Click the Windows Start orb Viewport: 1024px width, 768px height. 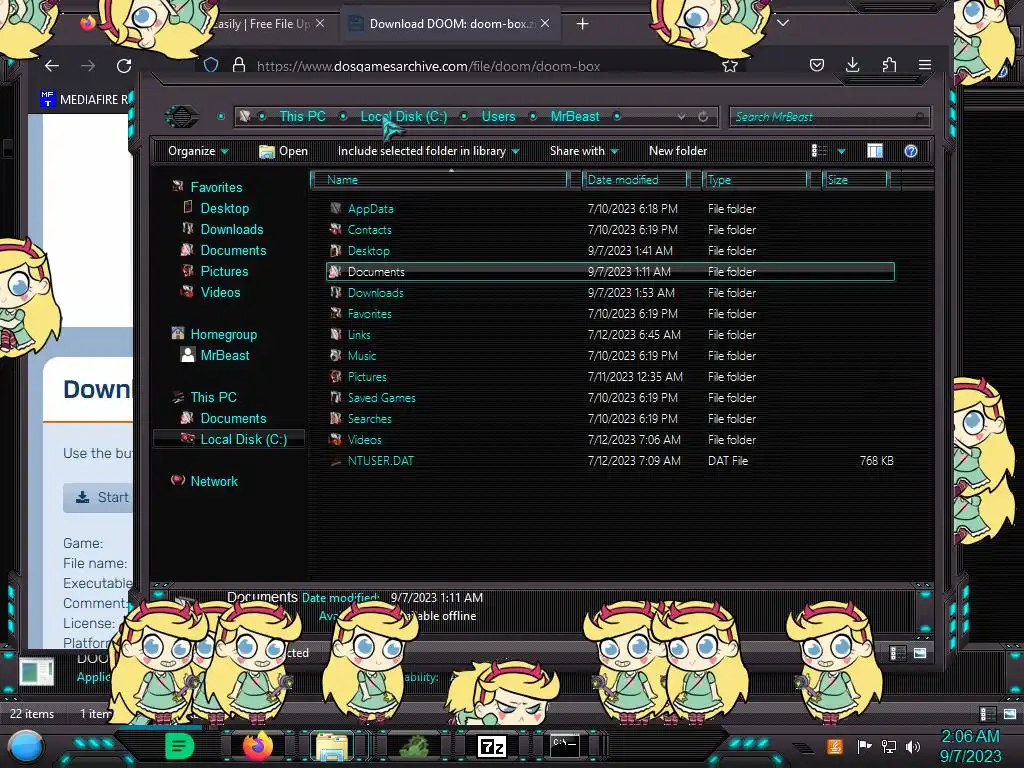coord(26,746)
